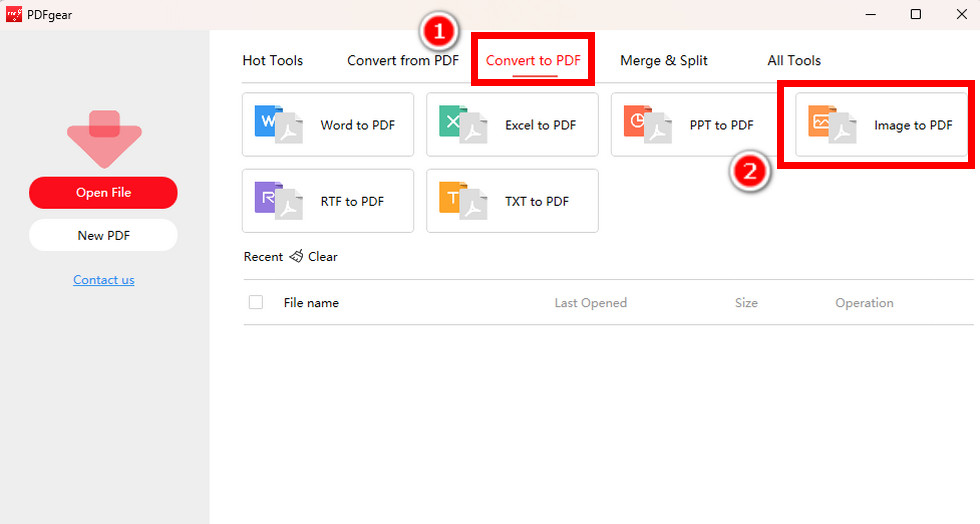The height and width of the screenshot is (524, 980).
Task: Choose the TXT to PDF label
Action: pyautogui.click(x=537, y=201)
